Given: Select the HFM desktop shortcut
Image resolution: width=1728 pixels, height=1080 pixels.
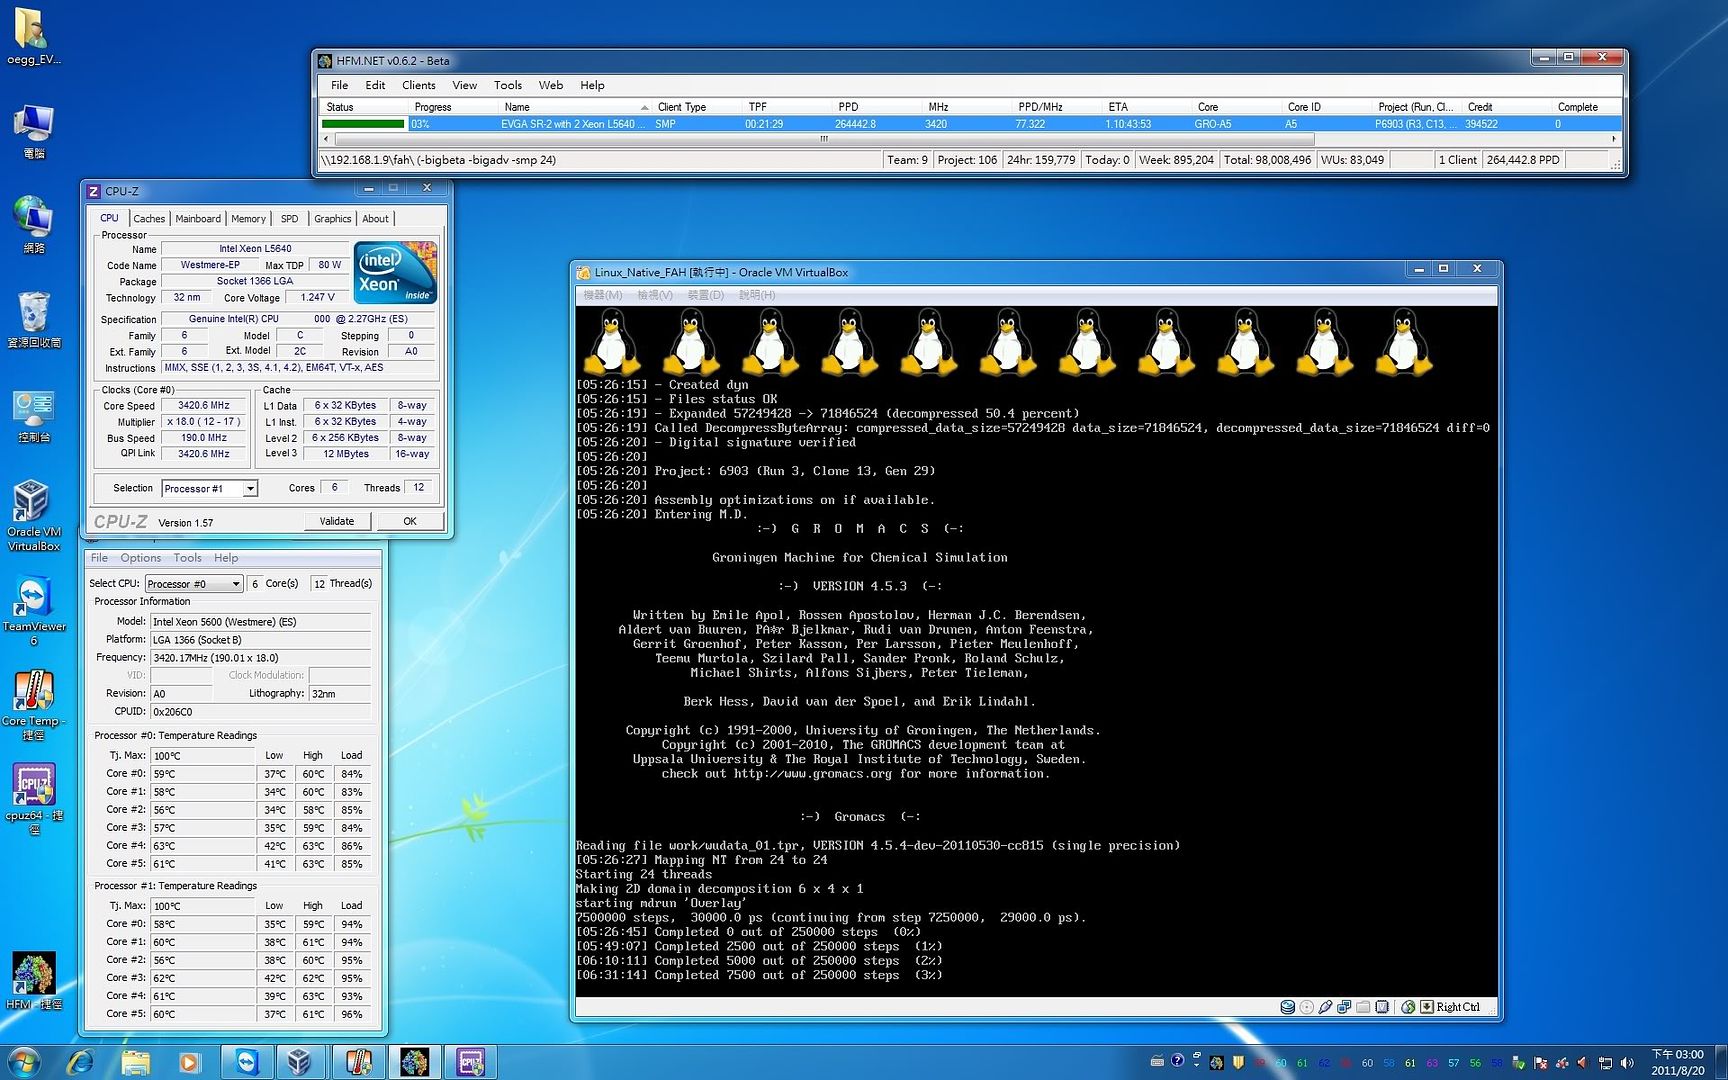Looking at the screenshot, I should (33, 981).
